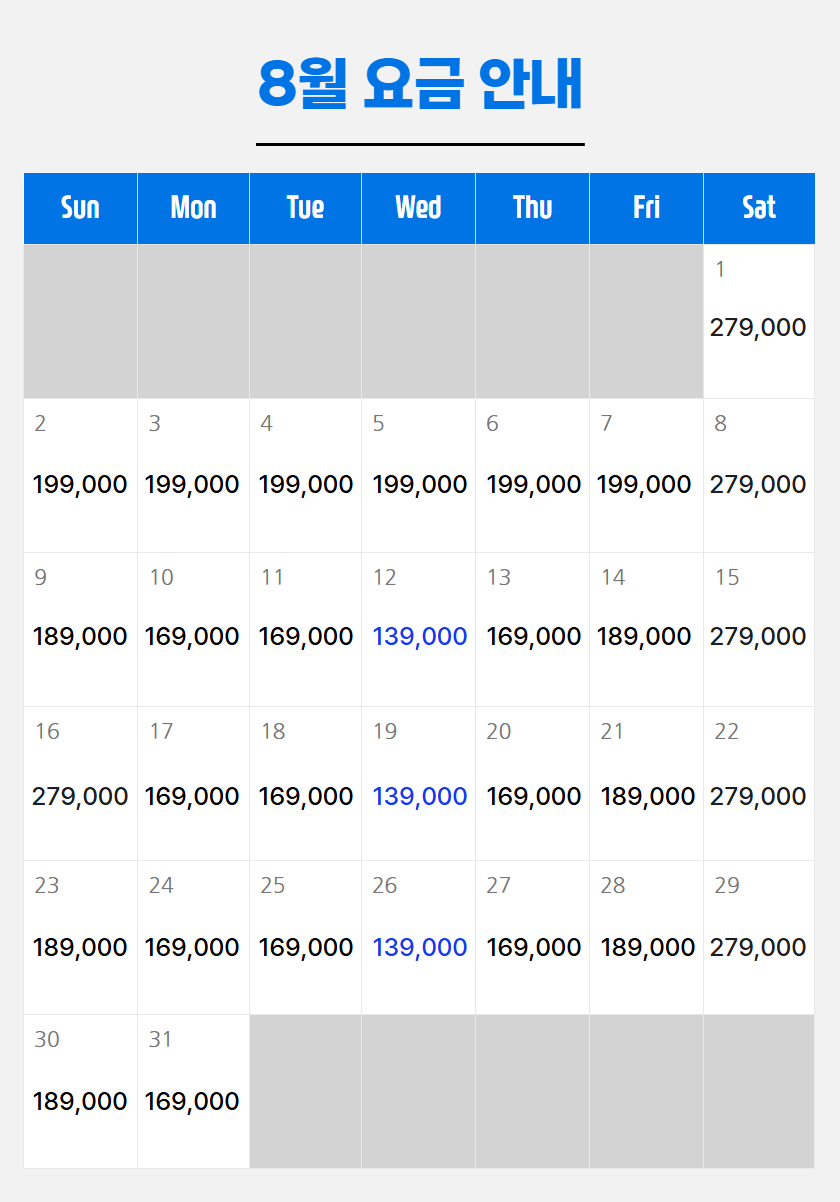The image size is (840, 1202).
Task: Click the August 30 cell
Action: coord(80,1091)
